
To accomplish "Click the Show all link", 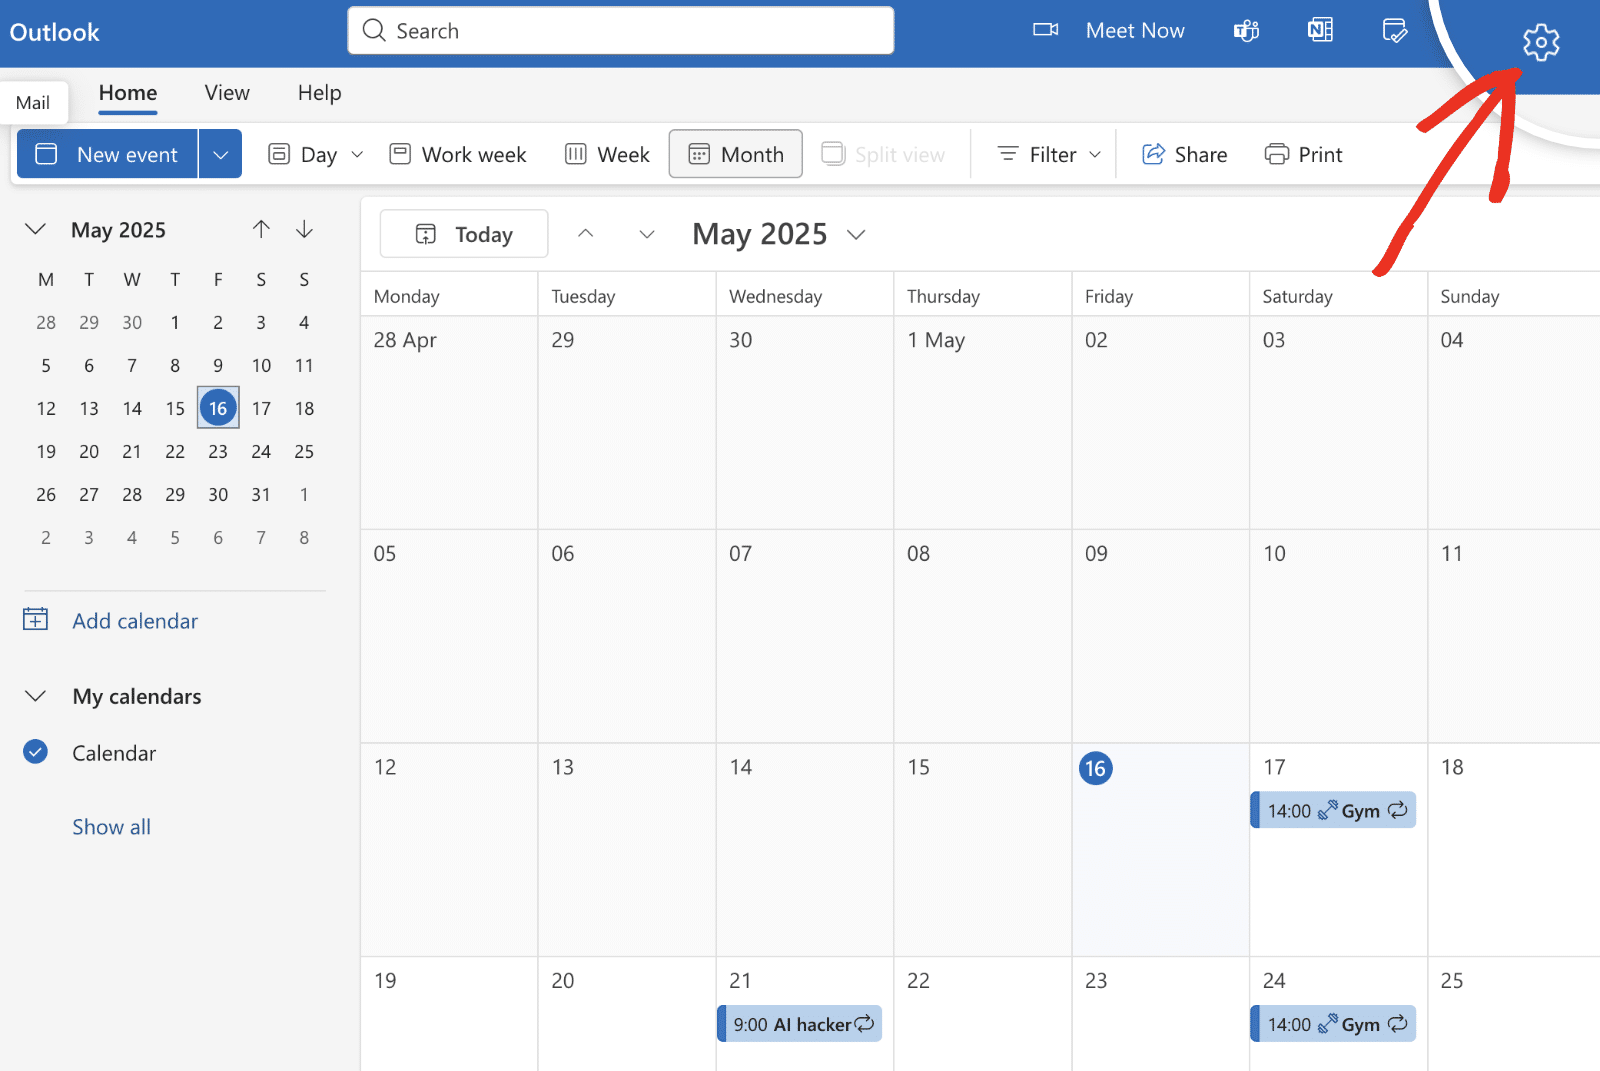I will click(x=111, y=827).
